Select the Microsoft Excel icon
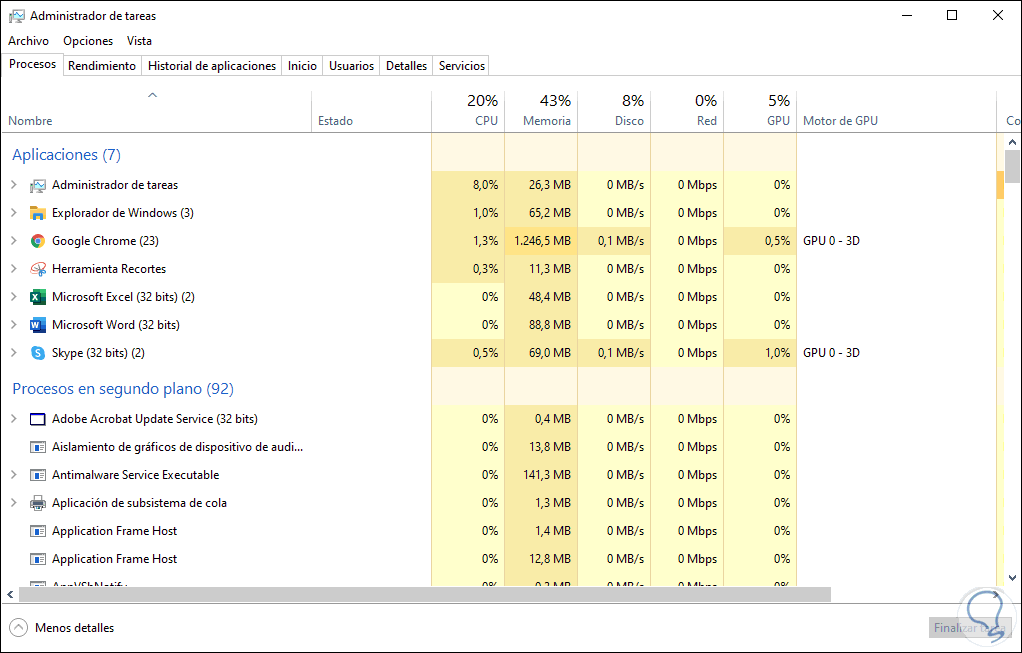 [38, 297]
